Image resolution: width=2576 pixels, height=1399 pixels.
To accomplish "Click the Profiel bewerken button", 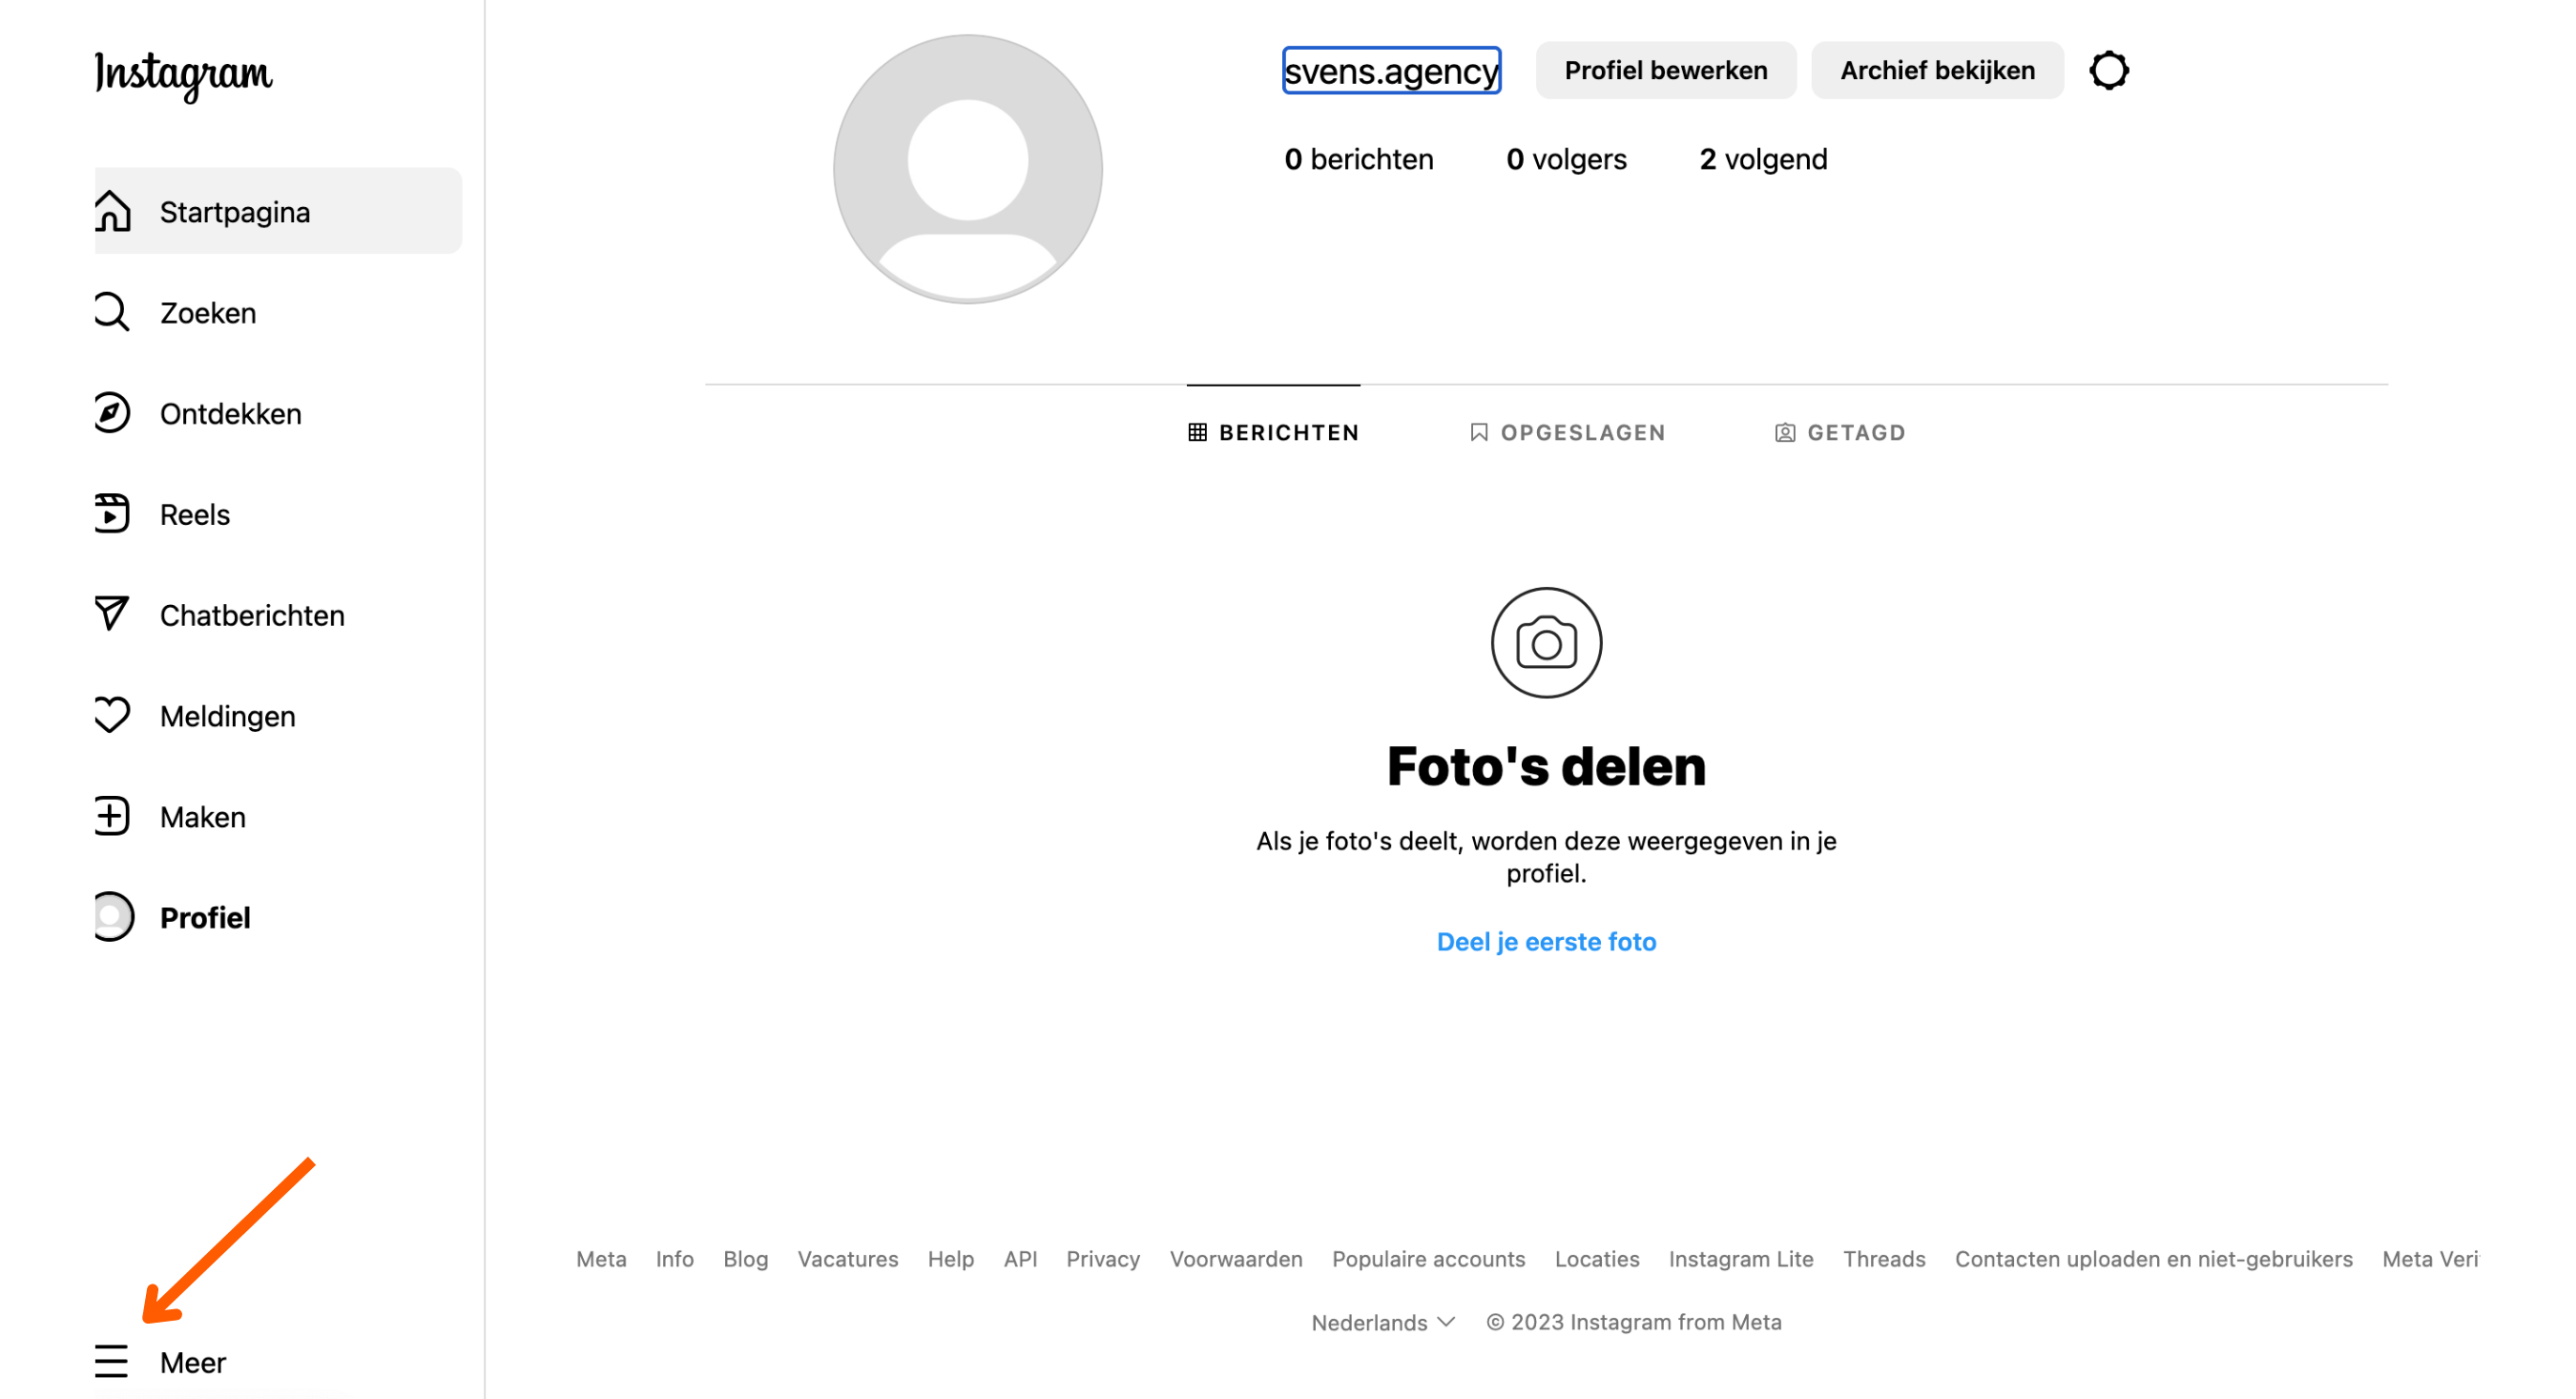I will click(1665, 70).
